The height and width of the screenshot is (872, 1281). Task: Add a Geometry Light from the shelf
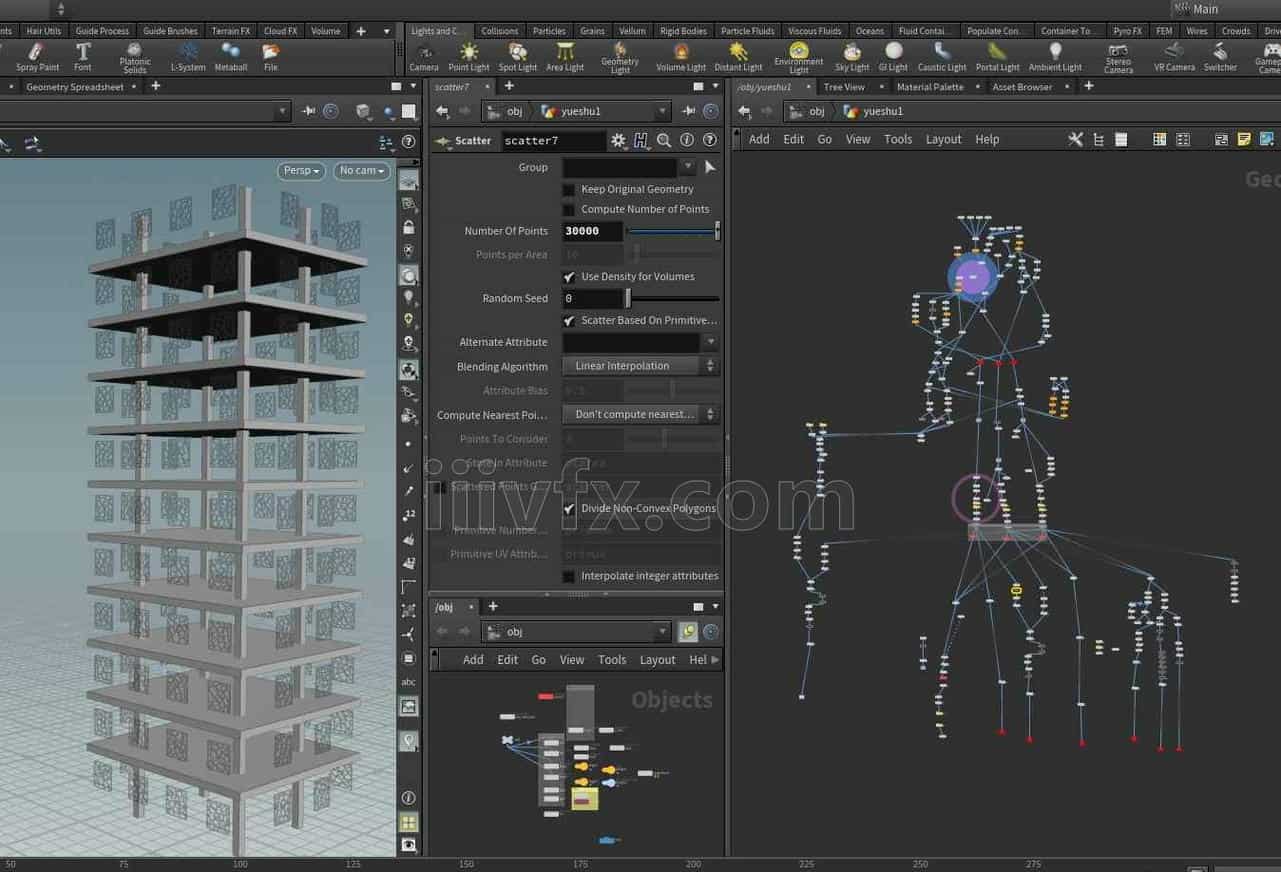tap(620, 58)
